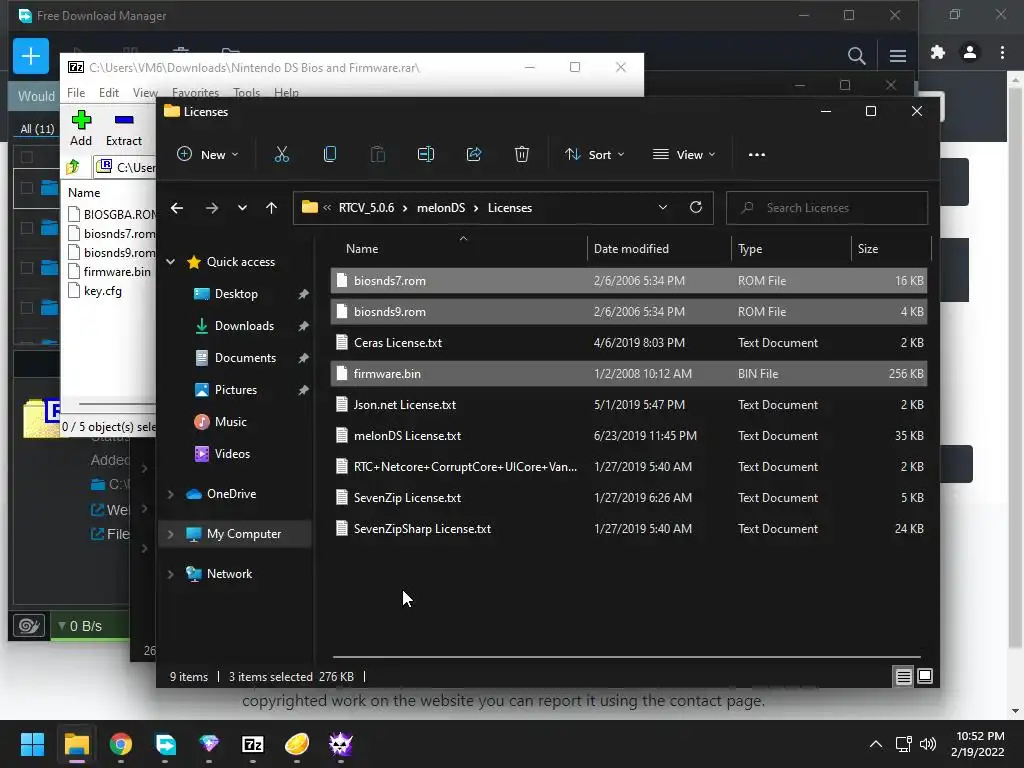This screenshot has height=768, width=1024.
Task: Click the Cut scissors icon in Explorer toolbar
Action: tap(281, 155)
